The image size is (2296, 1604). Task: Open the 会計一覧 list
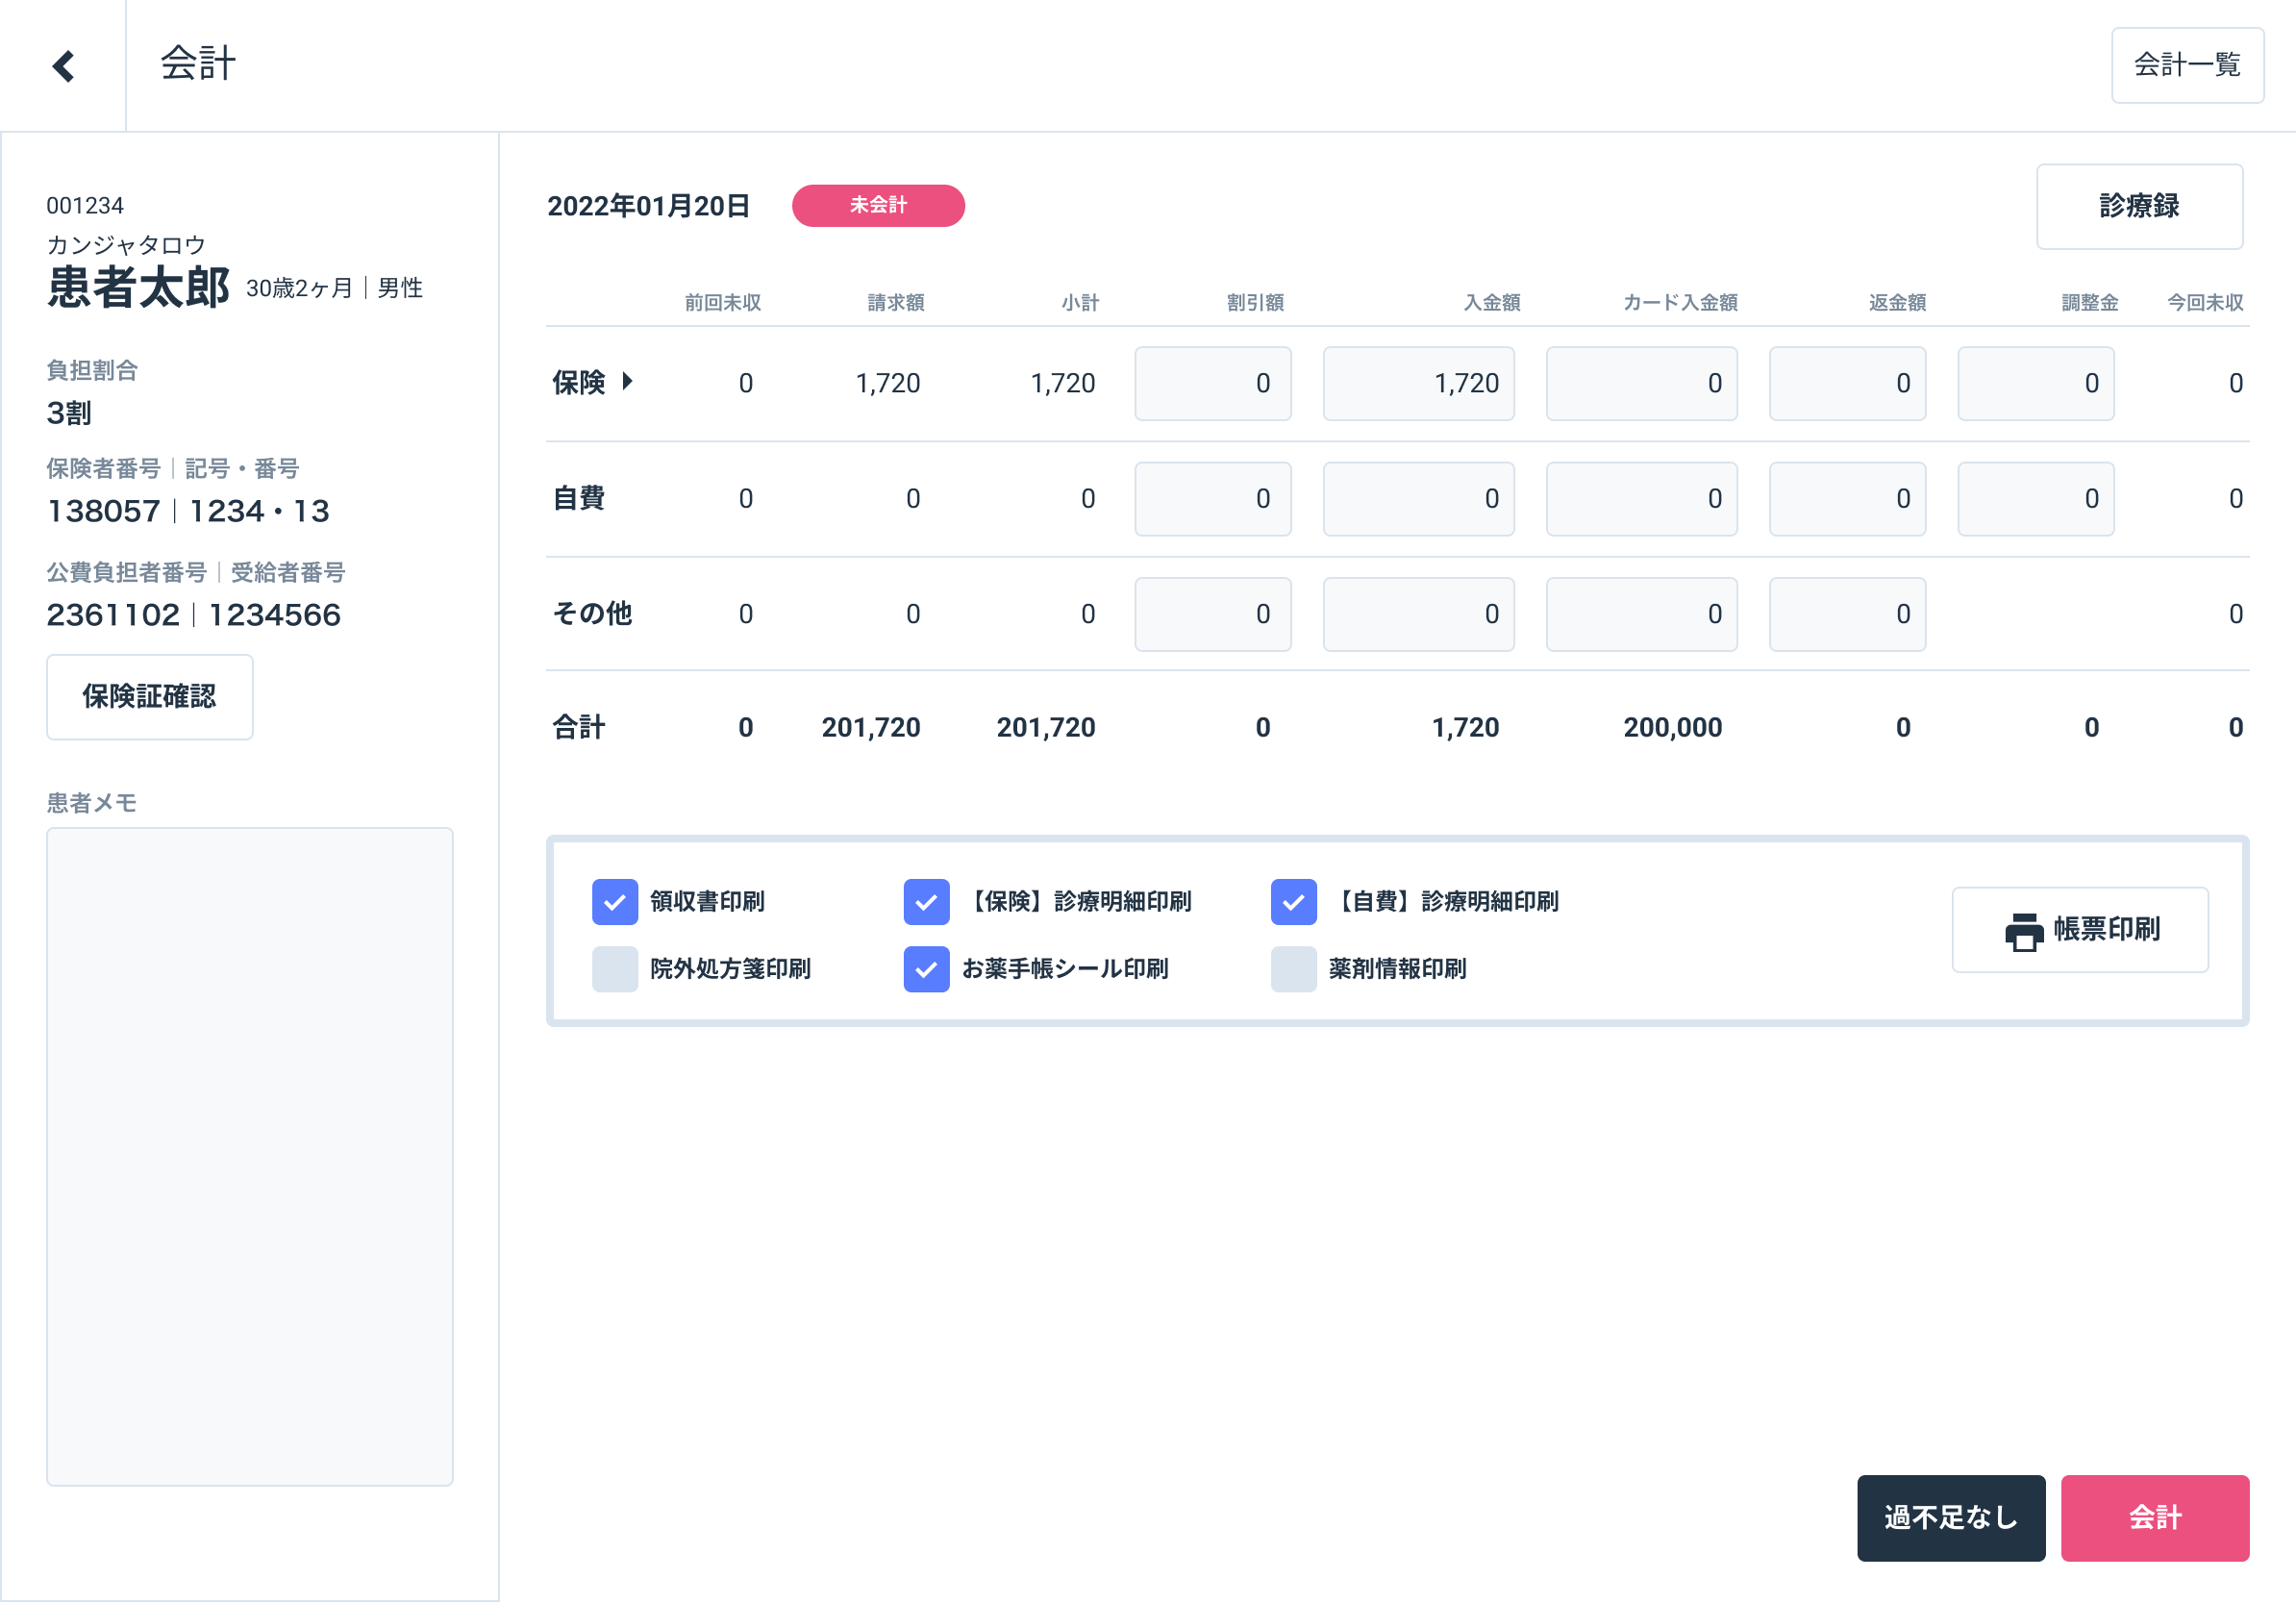point(2186,65)
